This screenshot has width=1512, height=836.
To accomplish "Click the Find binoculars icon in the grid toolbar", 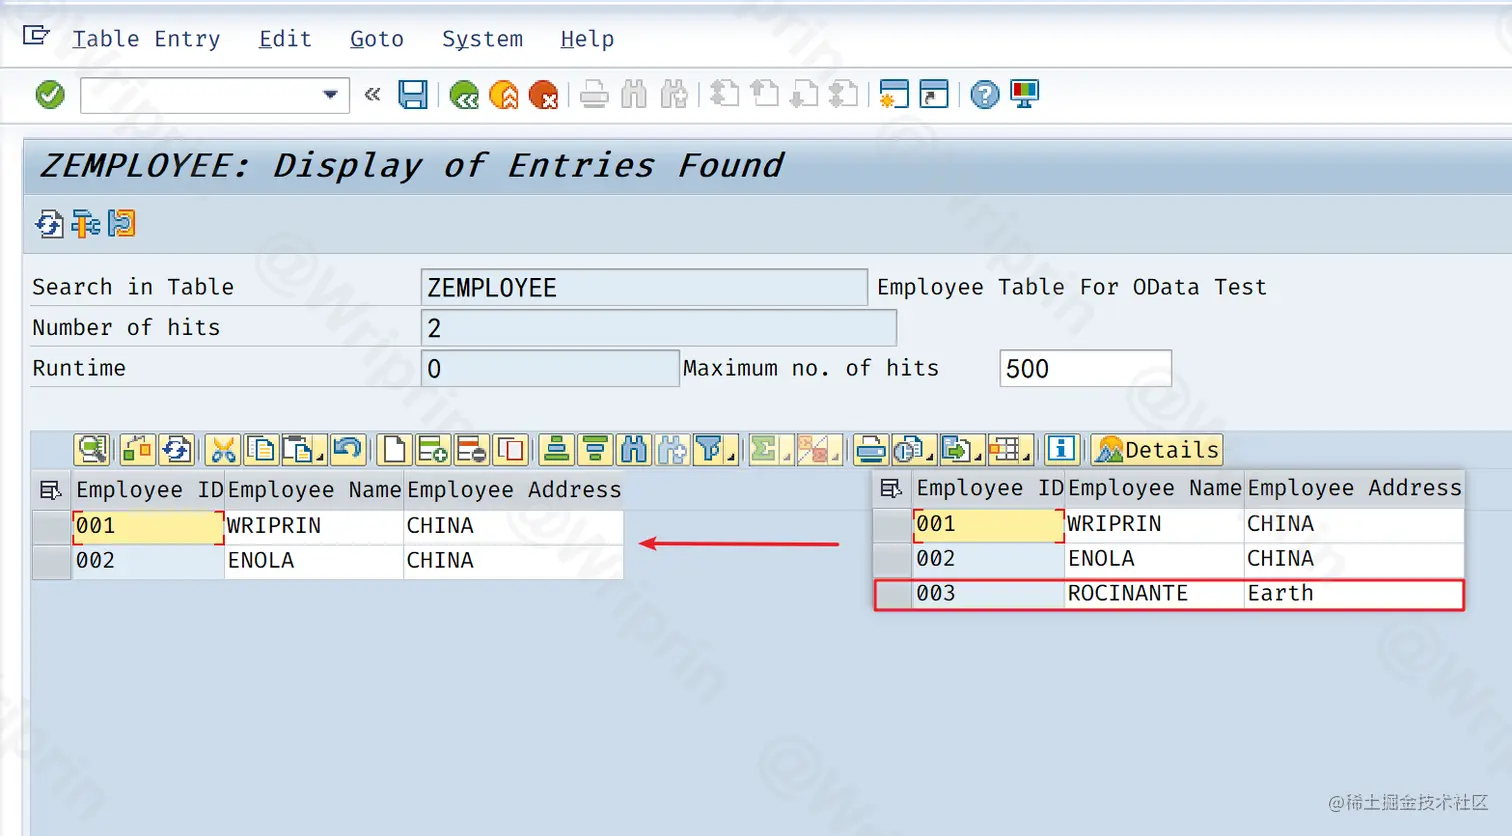I will pos(634,450).
